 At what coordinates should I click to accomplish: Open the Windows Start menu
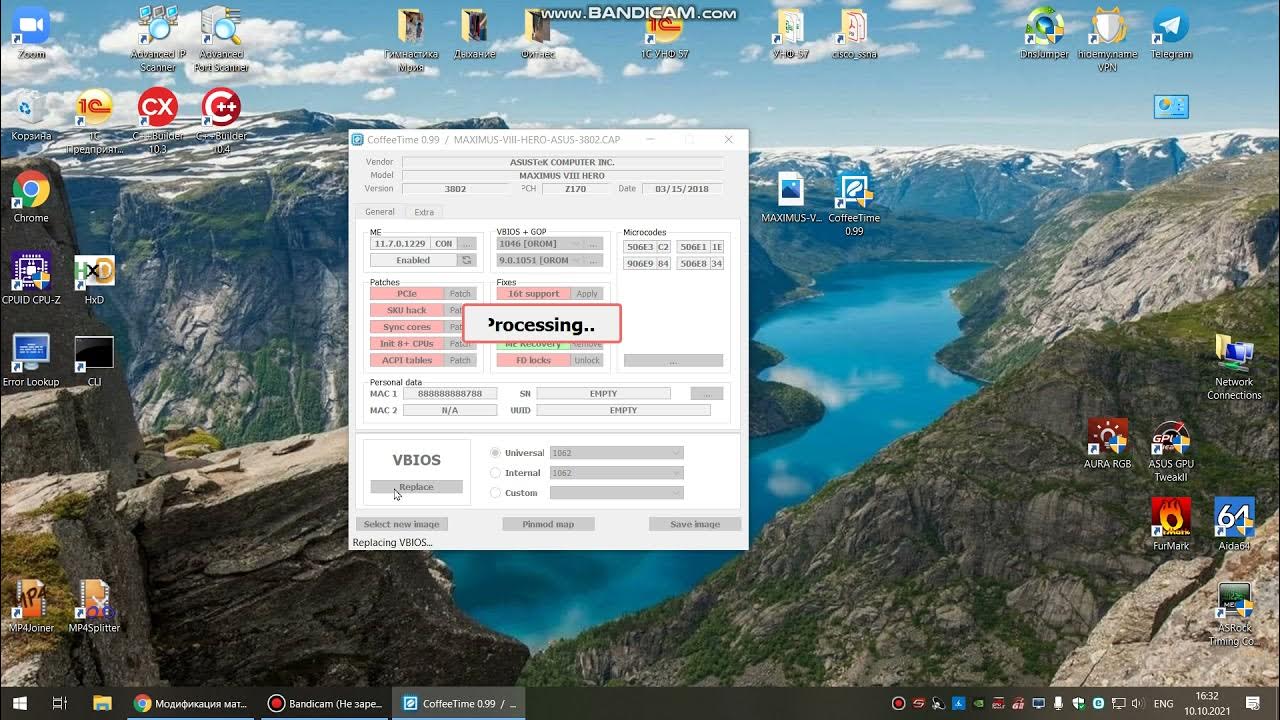tap(19, 703)
